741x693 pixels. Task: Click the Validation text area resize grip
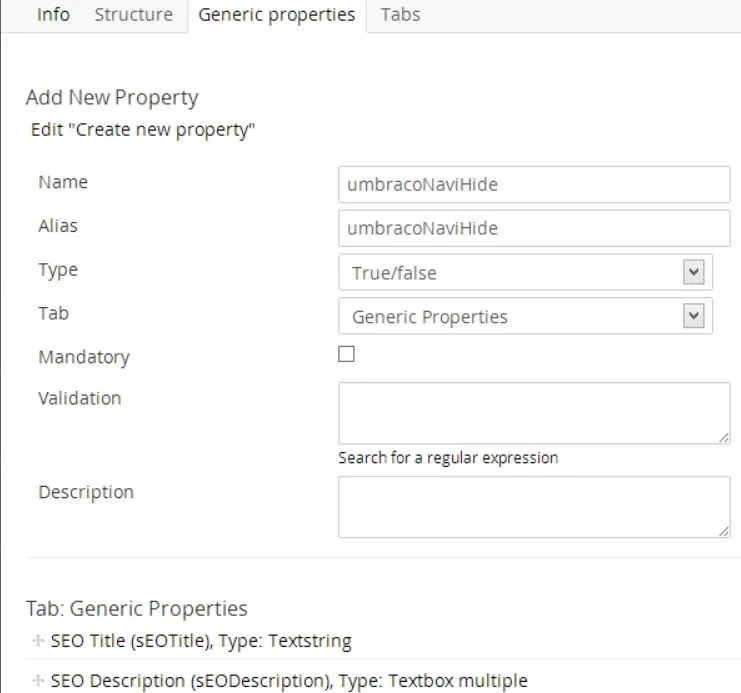pyautogui.click(x=724, y=438)
